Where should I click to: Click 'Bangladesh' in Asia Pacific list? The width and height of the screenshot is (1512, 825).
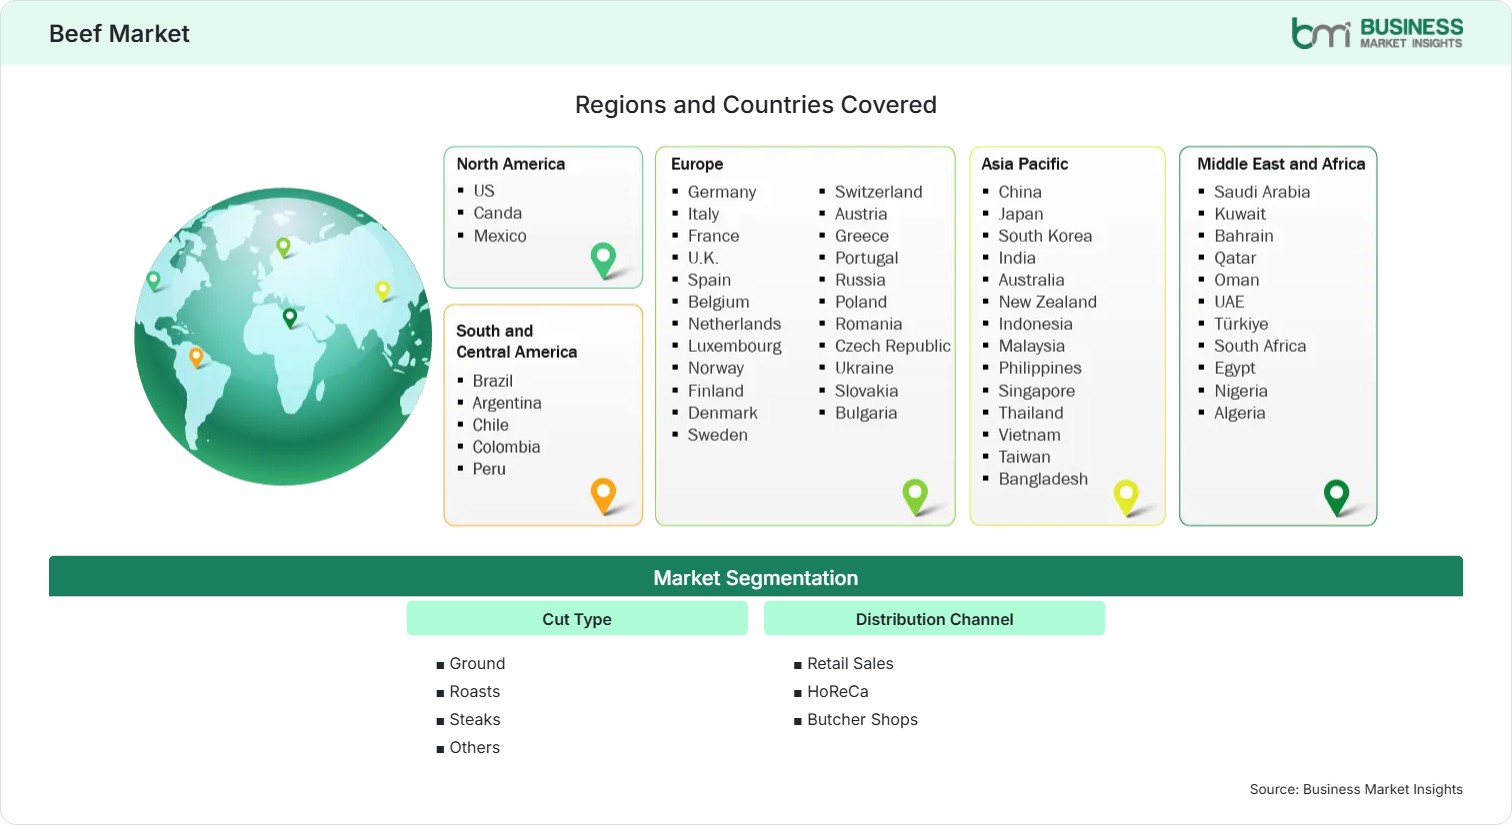1043,479
